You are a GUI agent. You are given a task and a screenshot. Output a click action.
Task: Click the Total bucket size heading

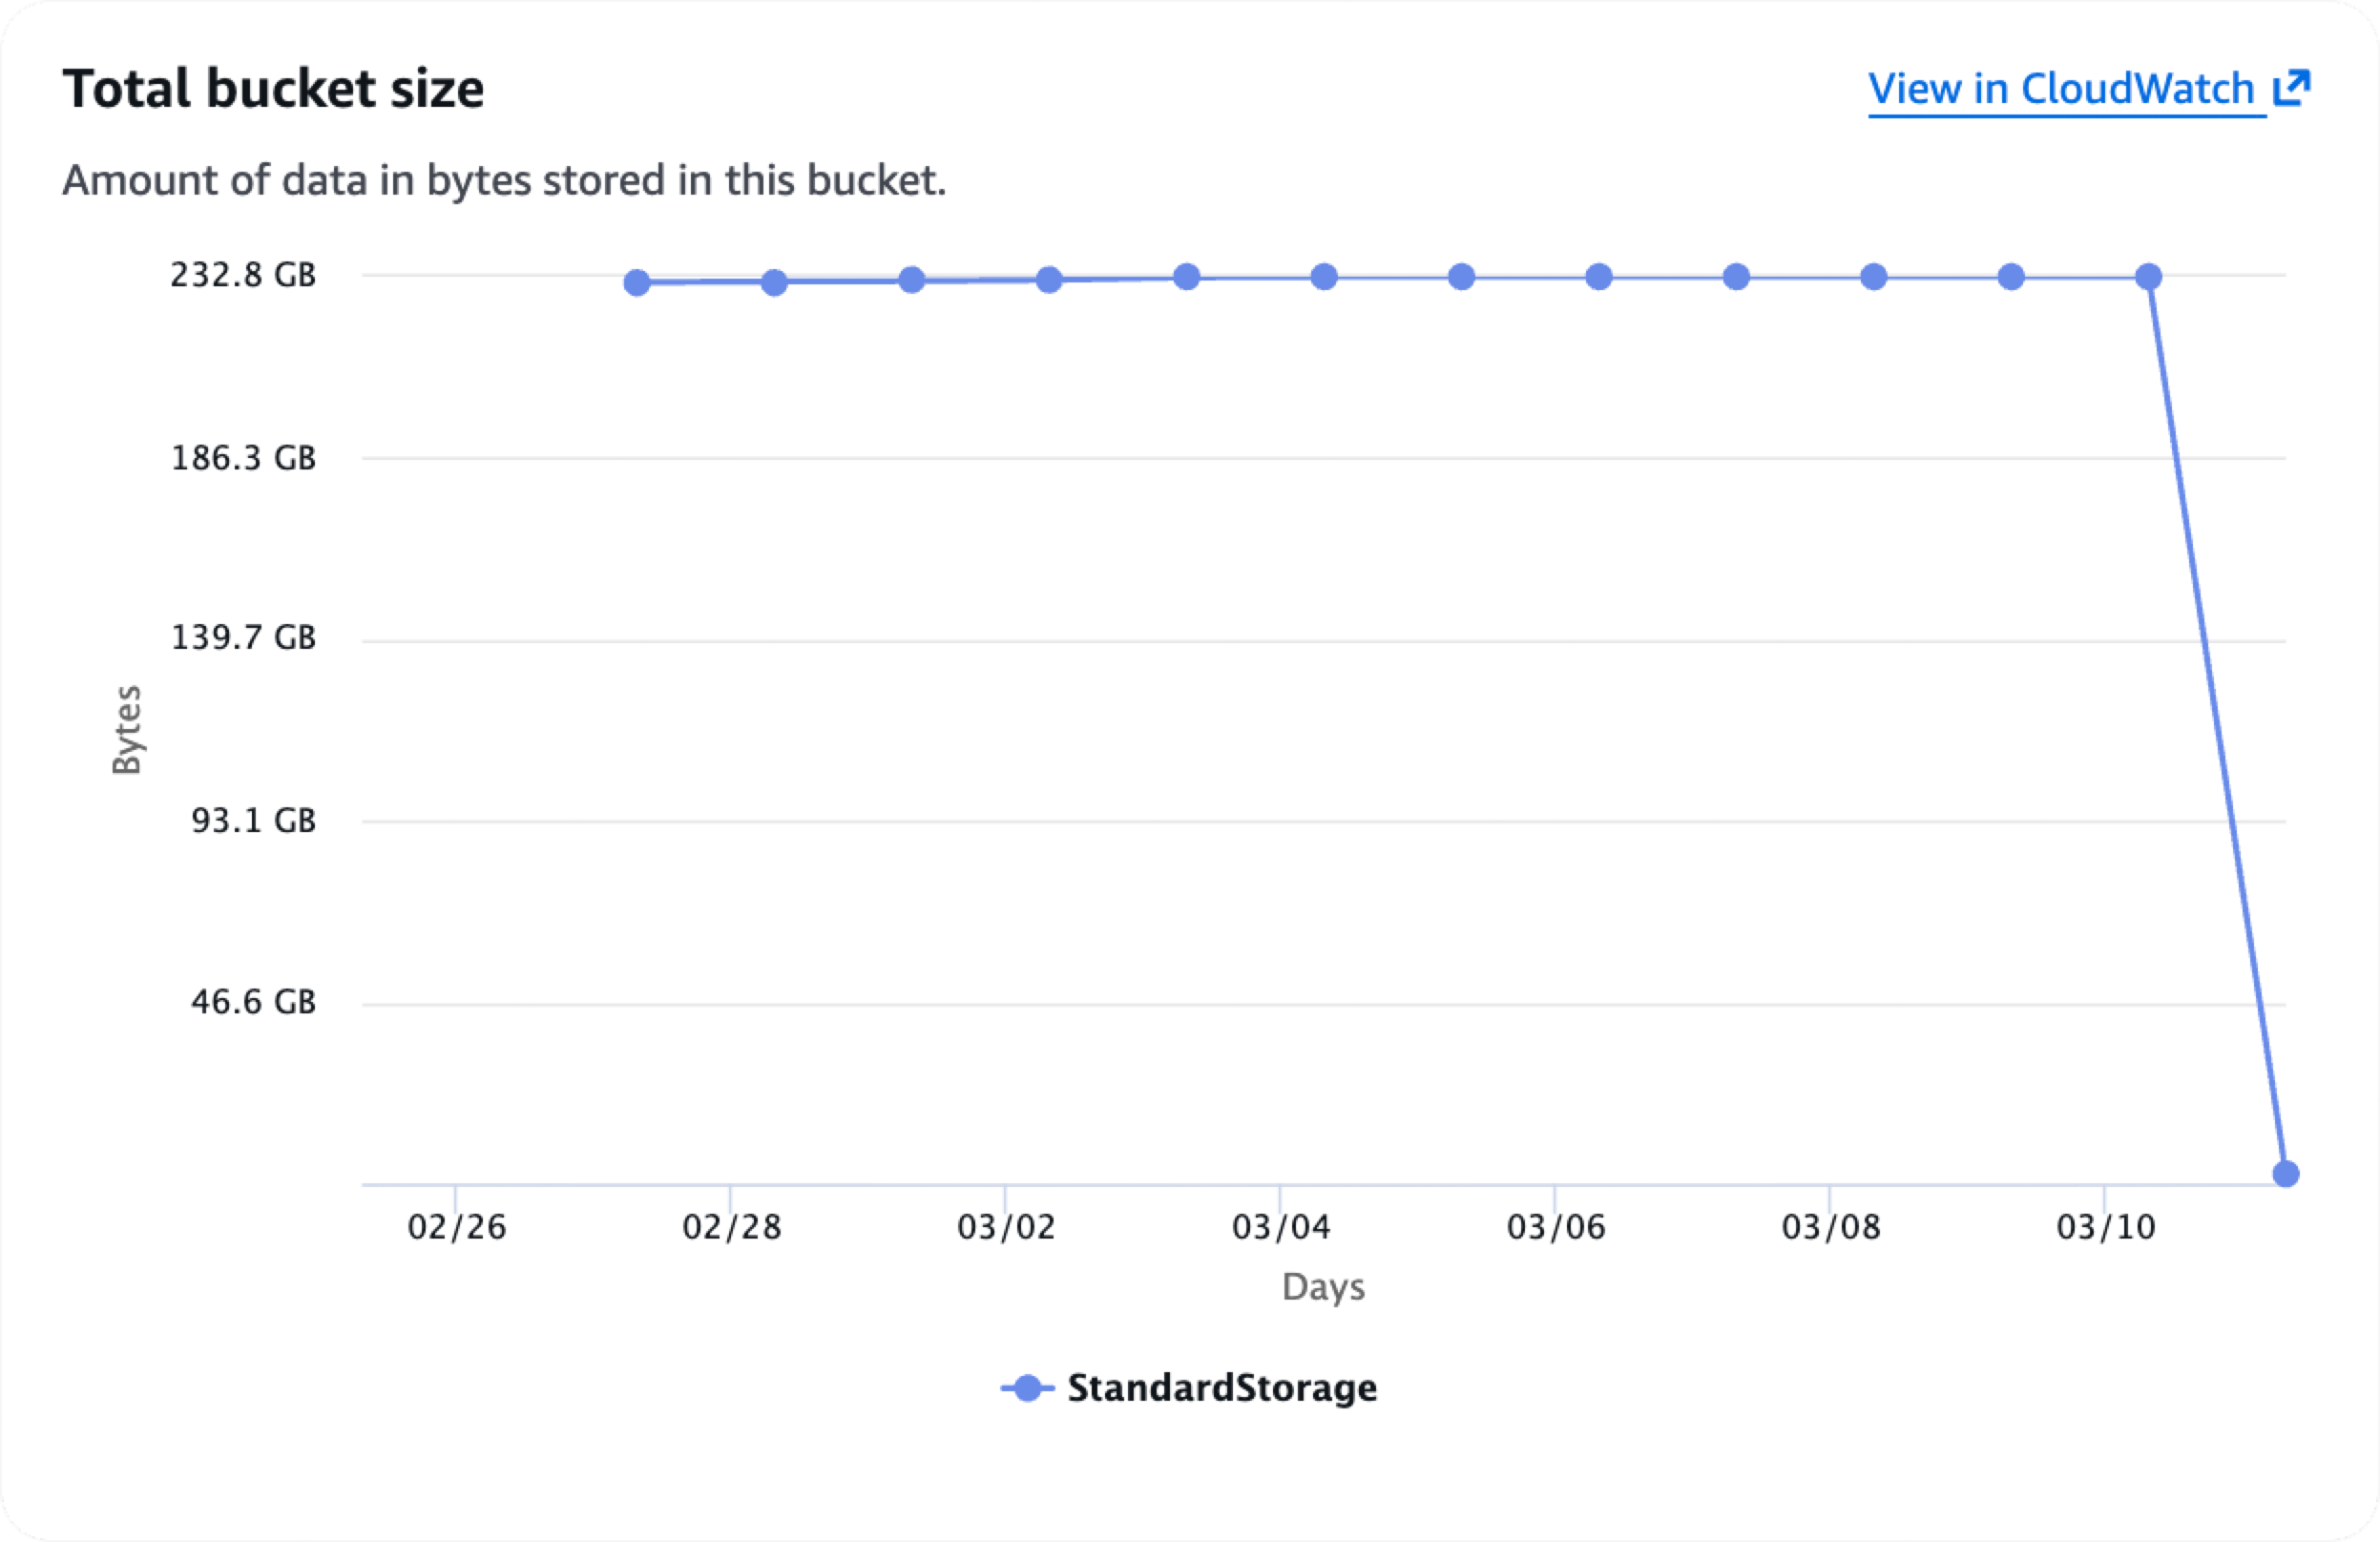[274, 88]
